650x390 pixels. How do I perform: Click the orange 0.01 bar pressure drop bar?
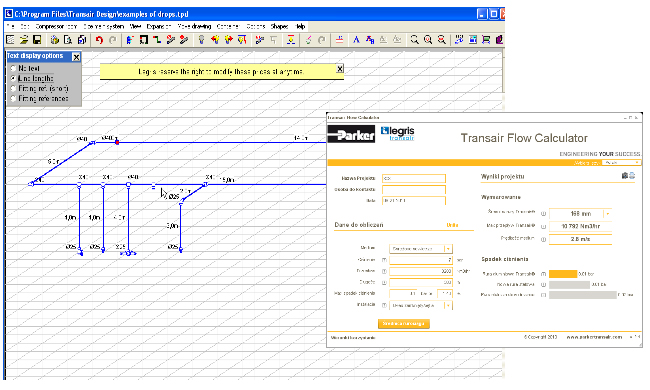coord(563,274)
